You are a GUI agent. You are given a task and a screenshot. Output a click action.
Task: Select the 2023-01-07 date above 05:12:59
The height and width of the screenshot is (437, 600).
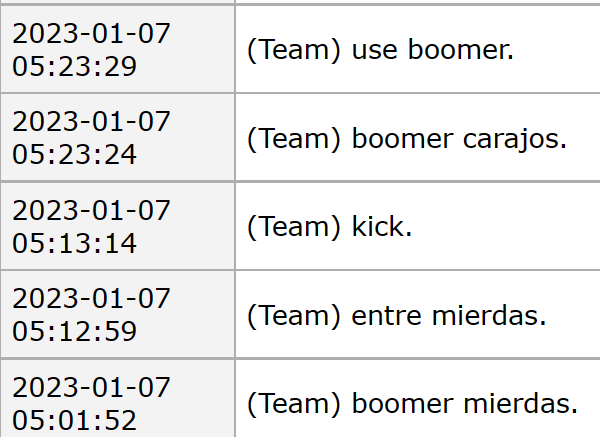(x=91, y=299)
